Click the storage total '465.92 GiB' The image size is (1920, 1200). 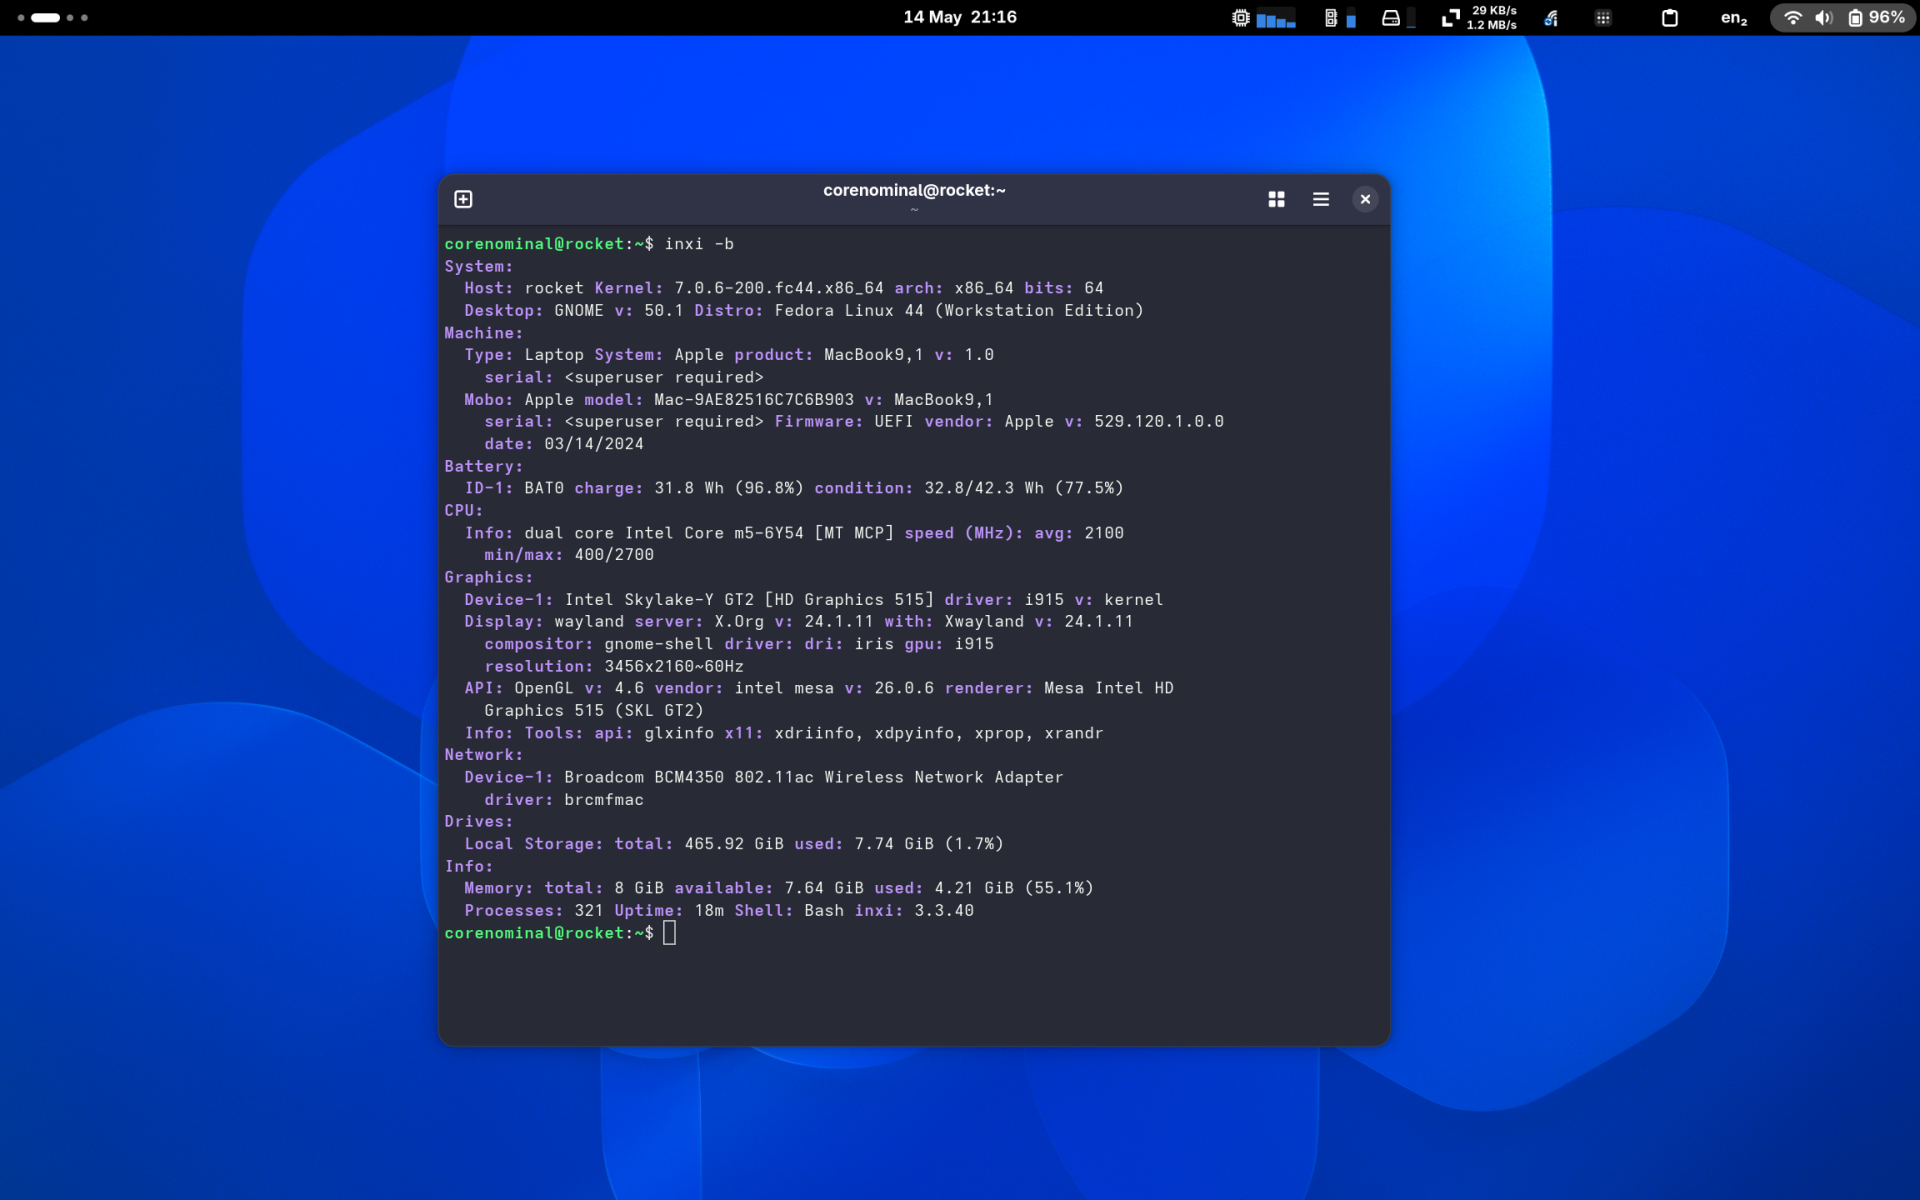tap(734, 844)
